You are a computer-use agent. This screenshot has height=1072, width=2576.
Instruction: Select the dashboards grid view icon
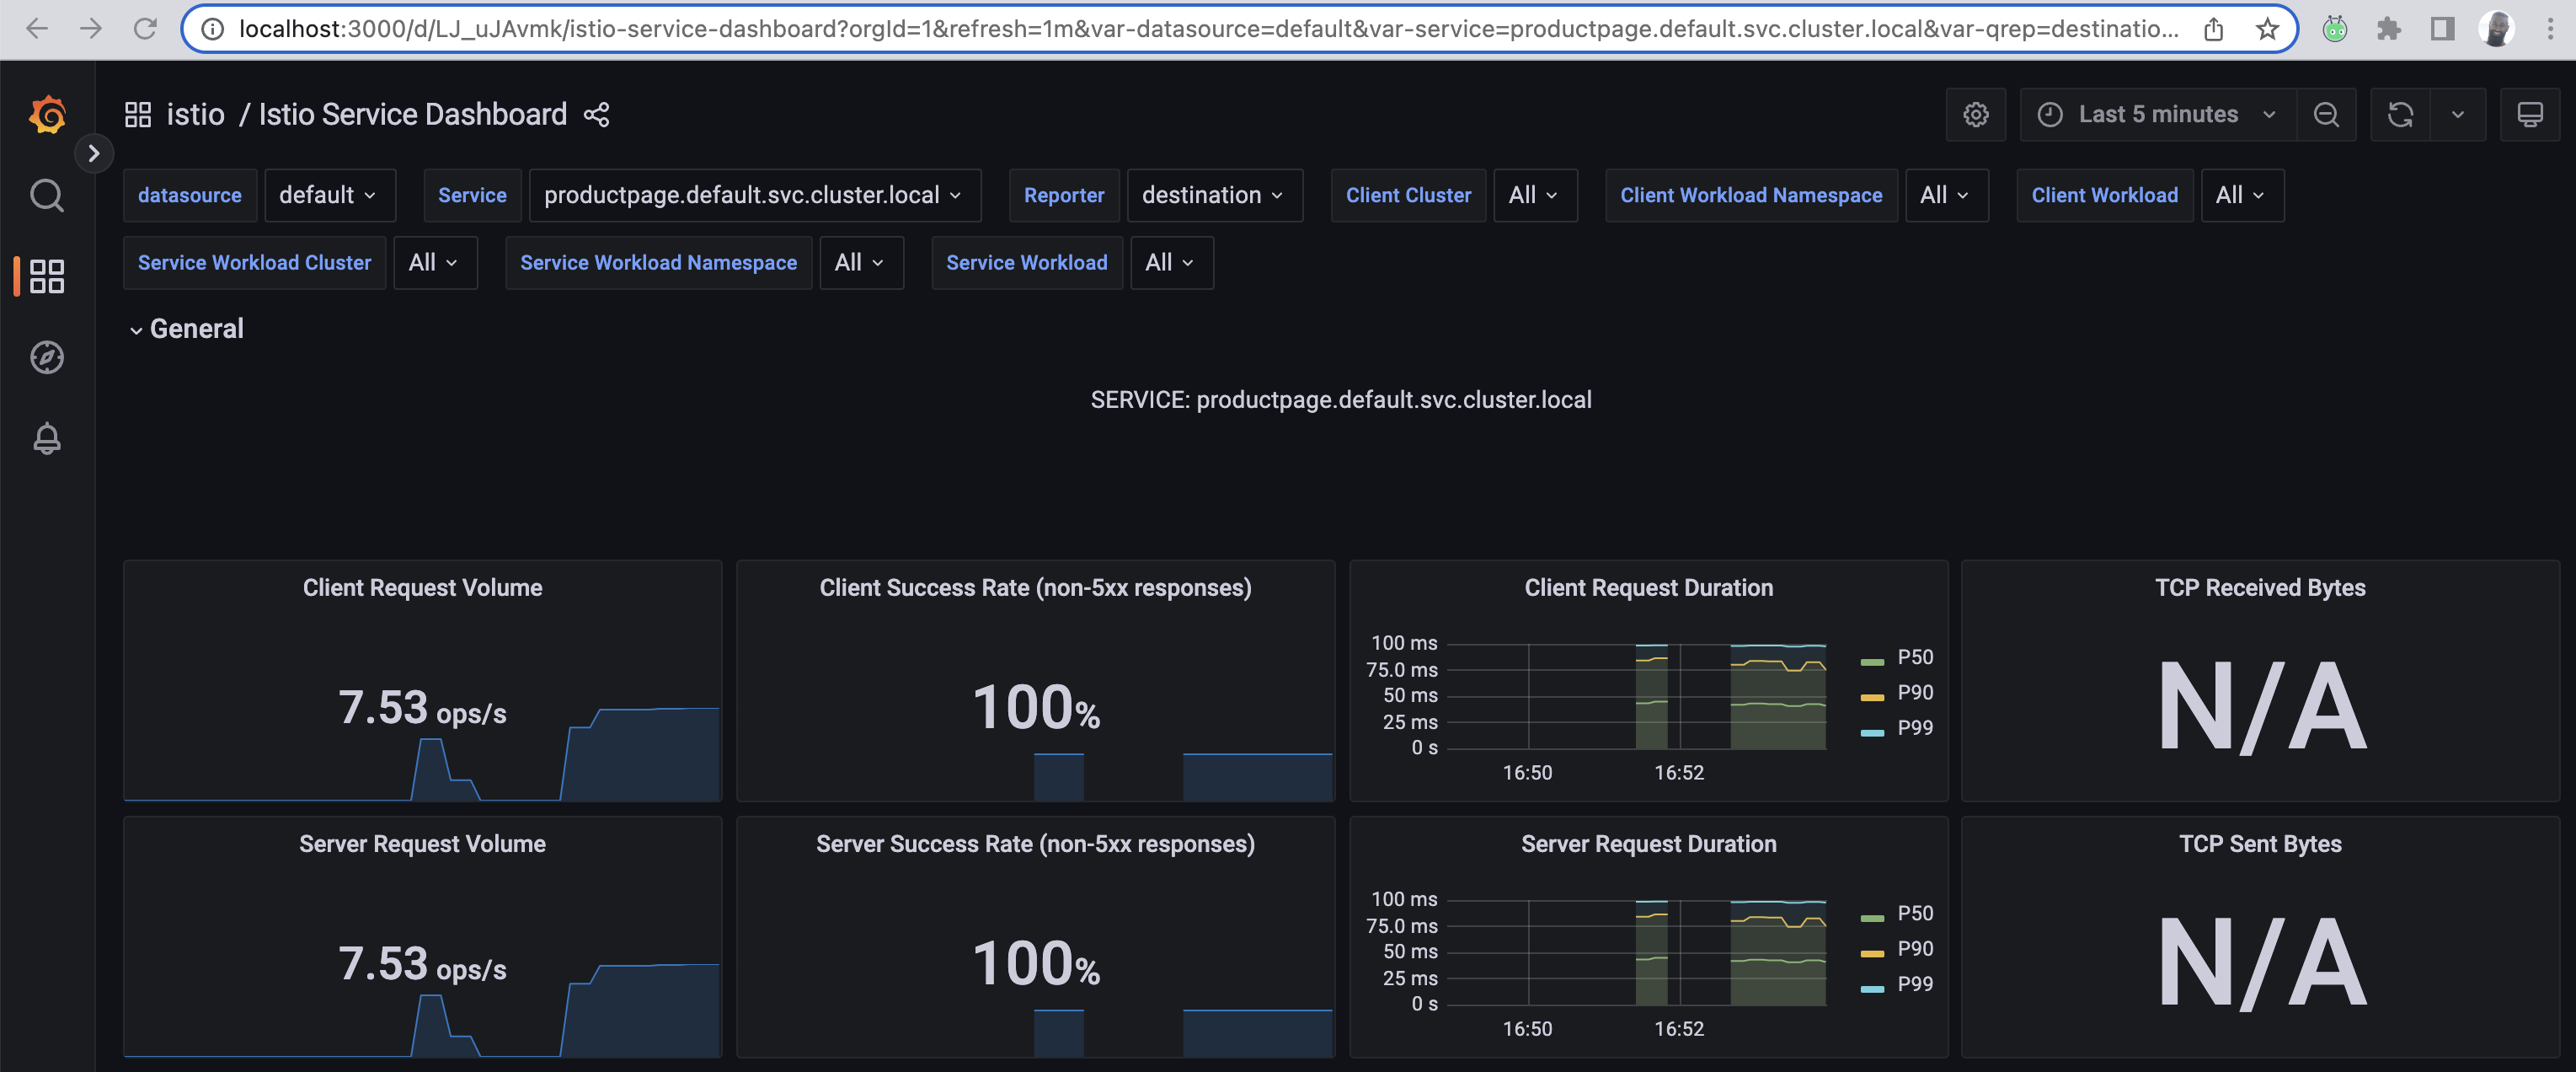coord(45,276)
